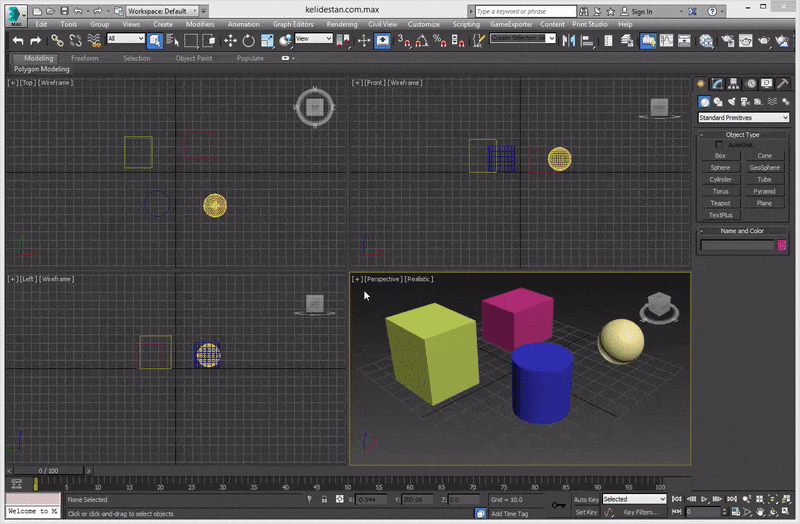Click the time slider handle 0 / 100

48,470
